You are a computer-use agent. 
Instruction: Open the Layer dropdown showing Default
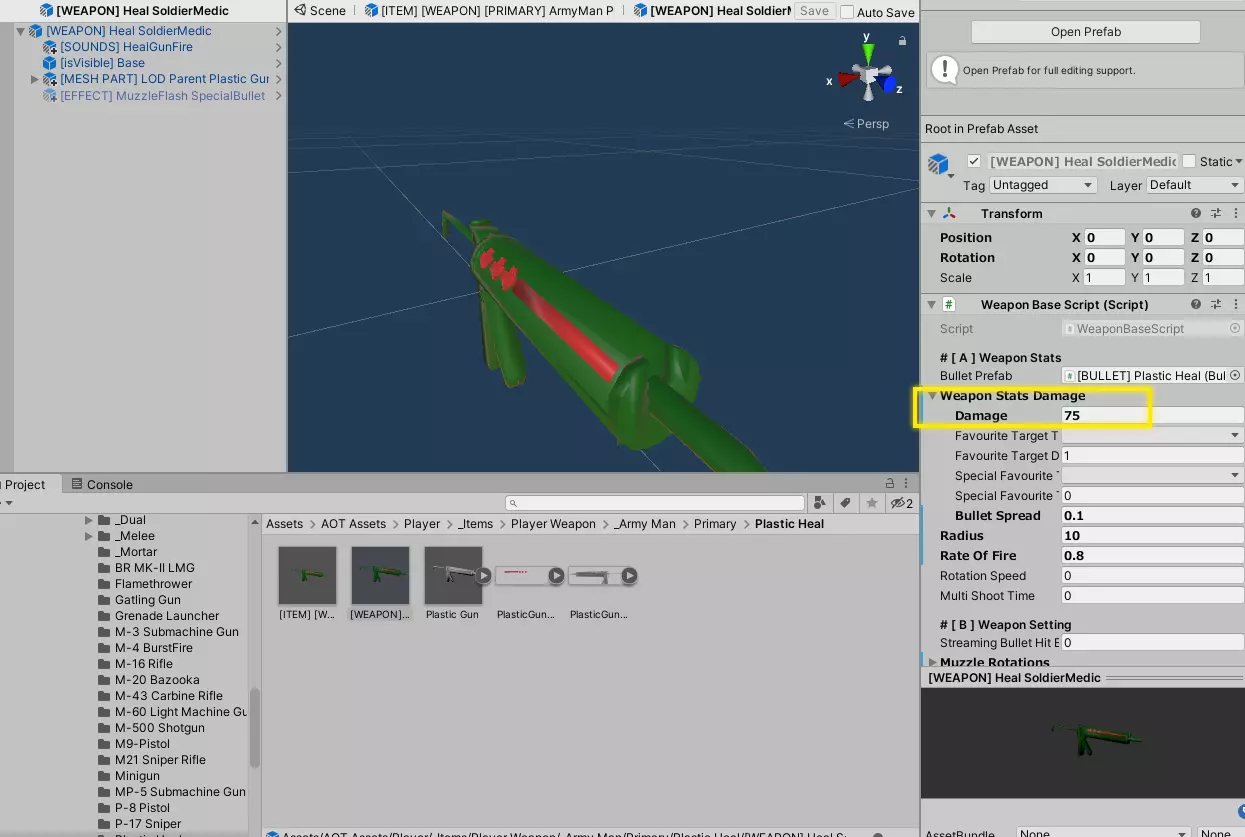pyautogui.click(x=1194, y=185)
